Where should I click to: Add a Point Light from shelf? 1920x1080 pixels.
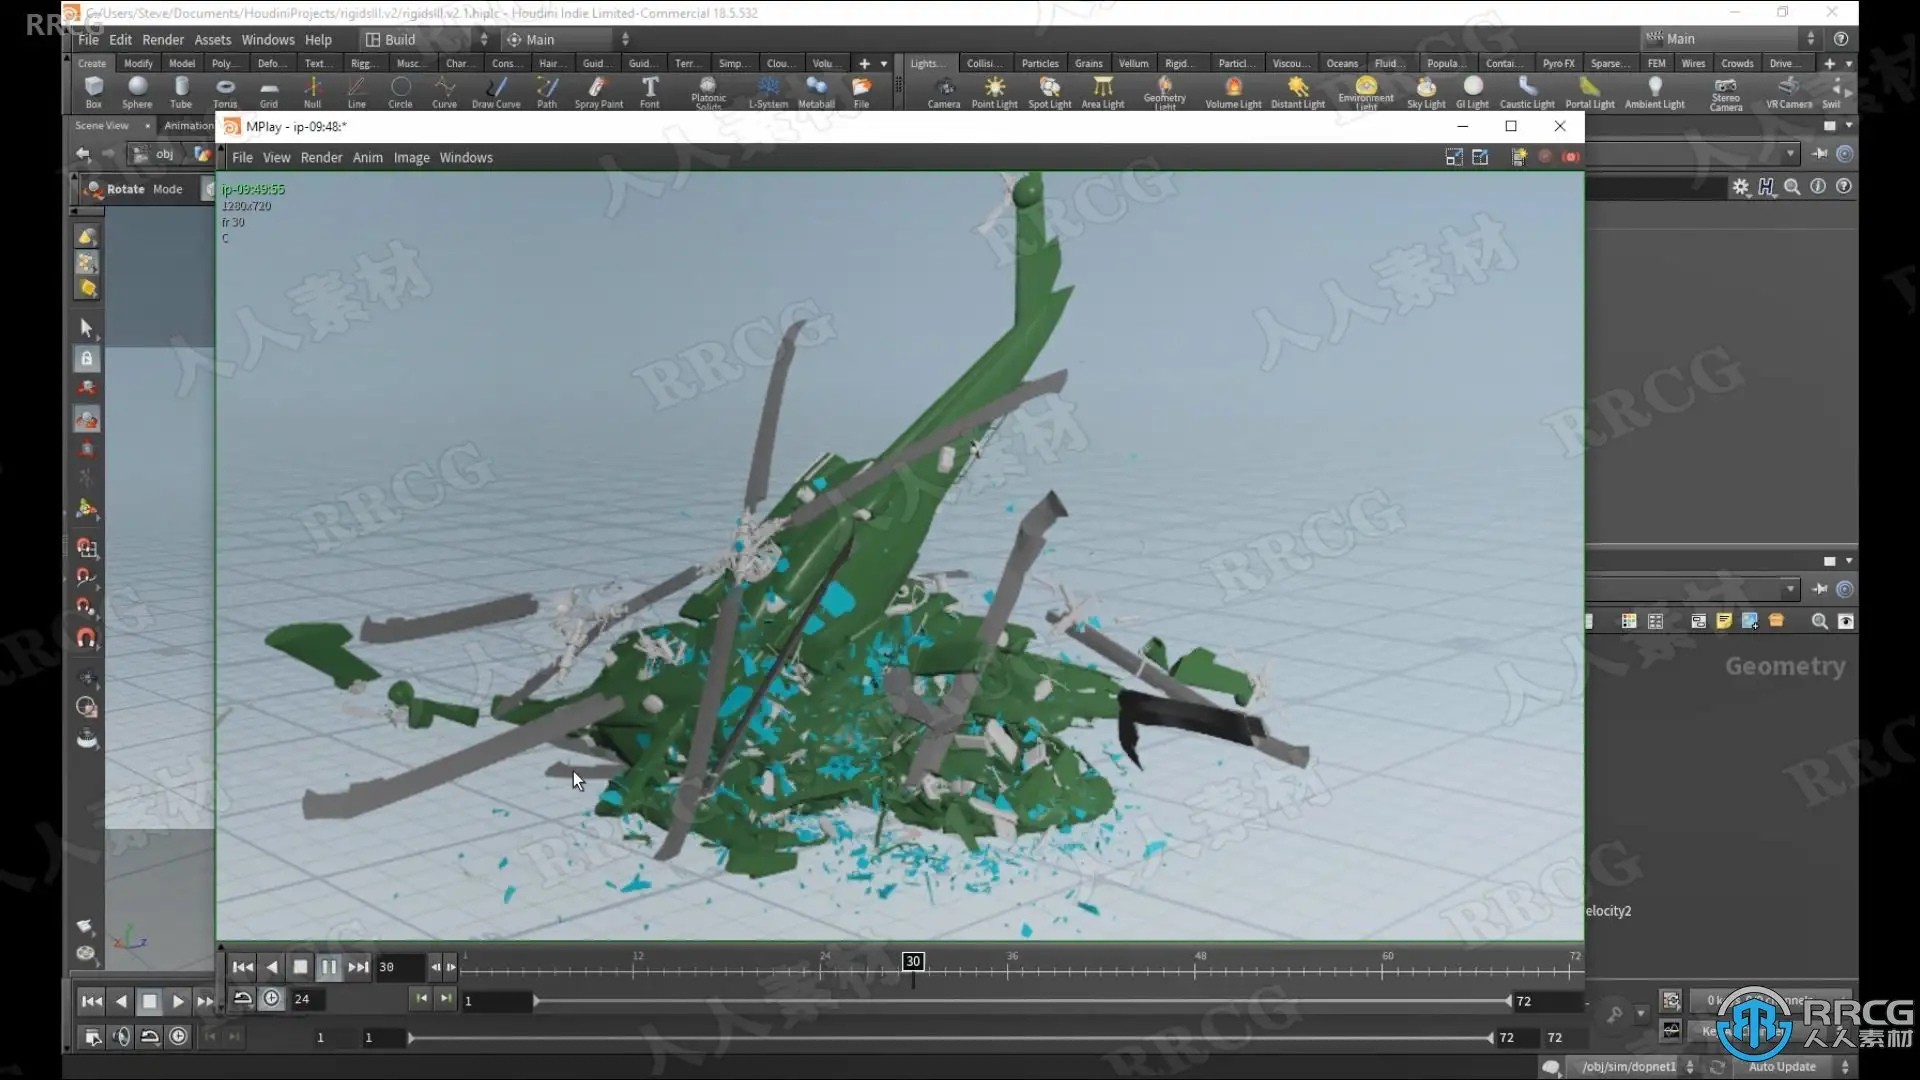point(994,91)
